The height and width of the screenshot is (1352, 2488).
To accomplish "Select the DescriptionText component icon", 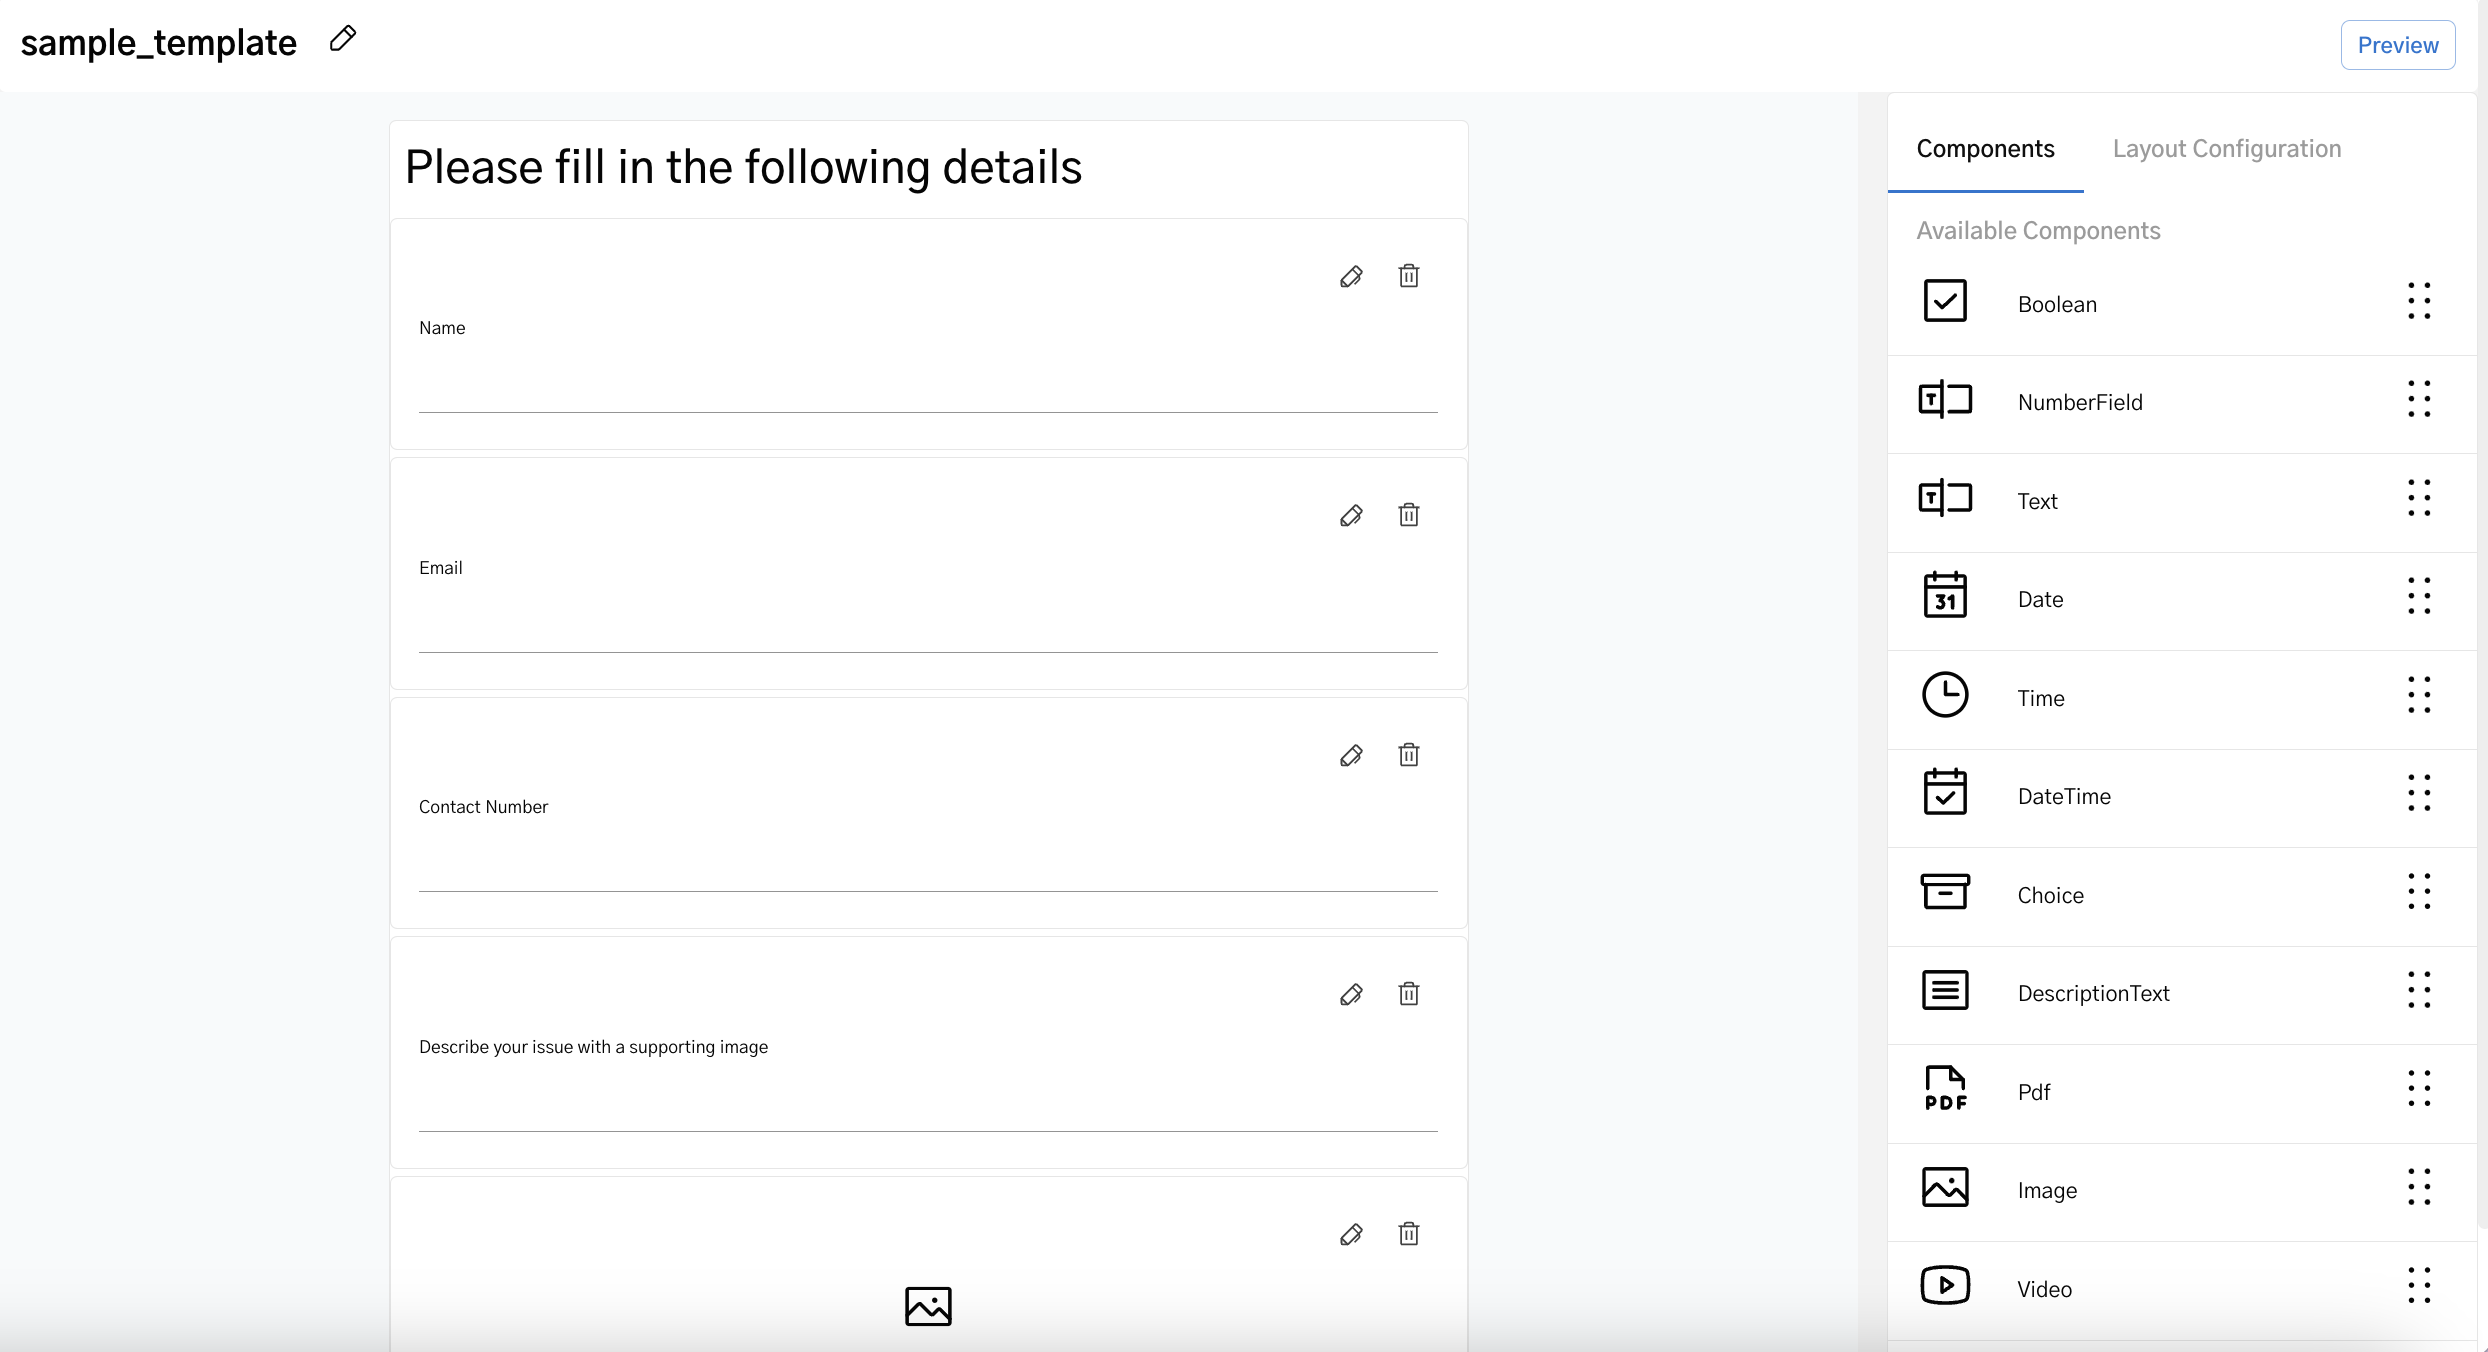I will (x=1946, y=989).
